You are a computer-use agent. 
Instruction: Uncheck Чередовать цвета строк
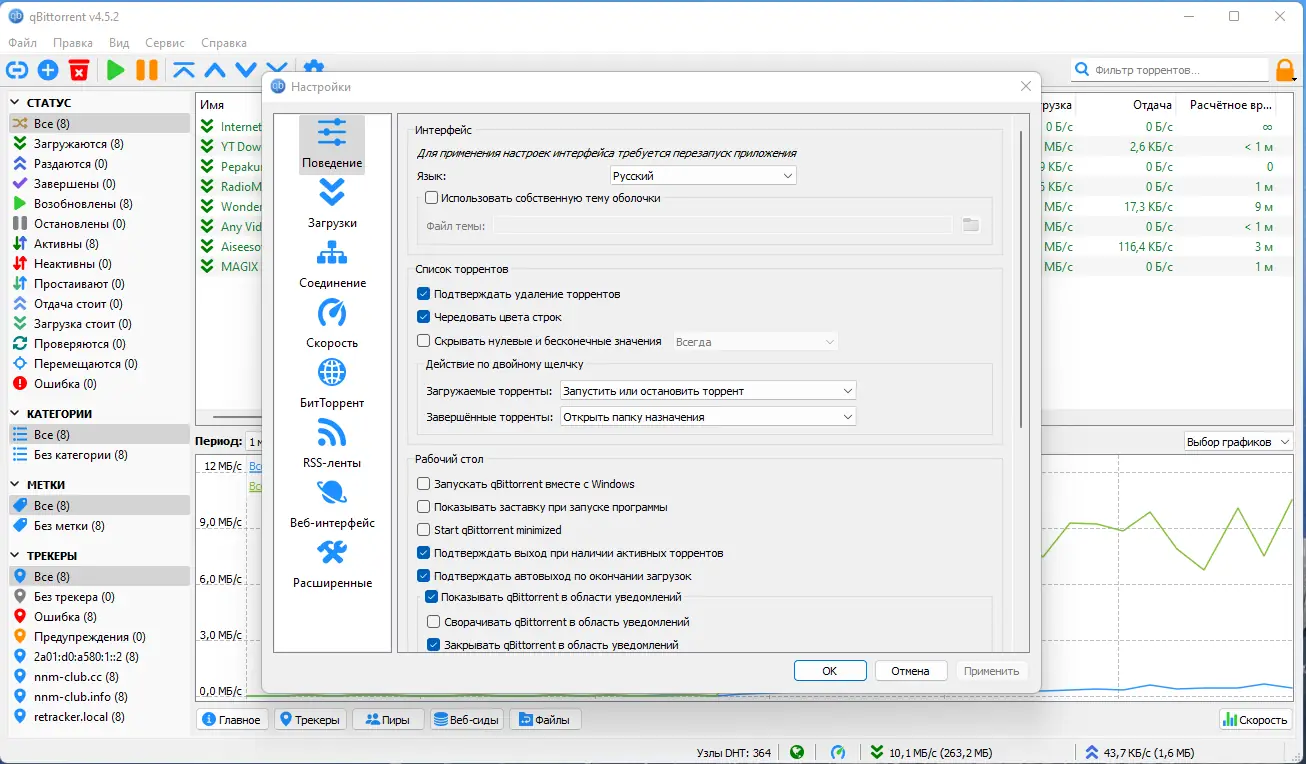[424, 317]
